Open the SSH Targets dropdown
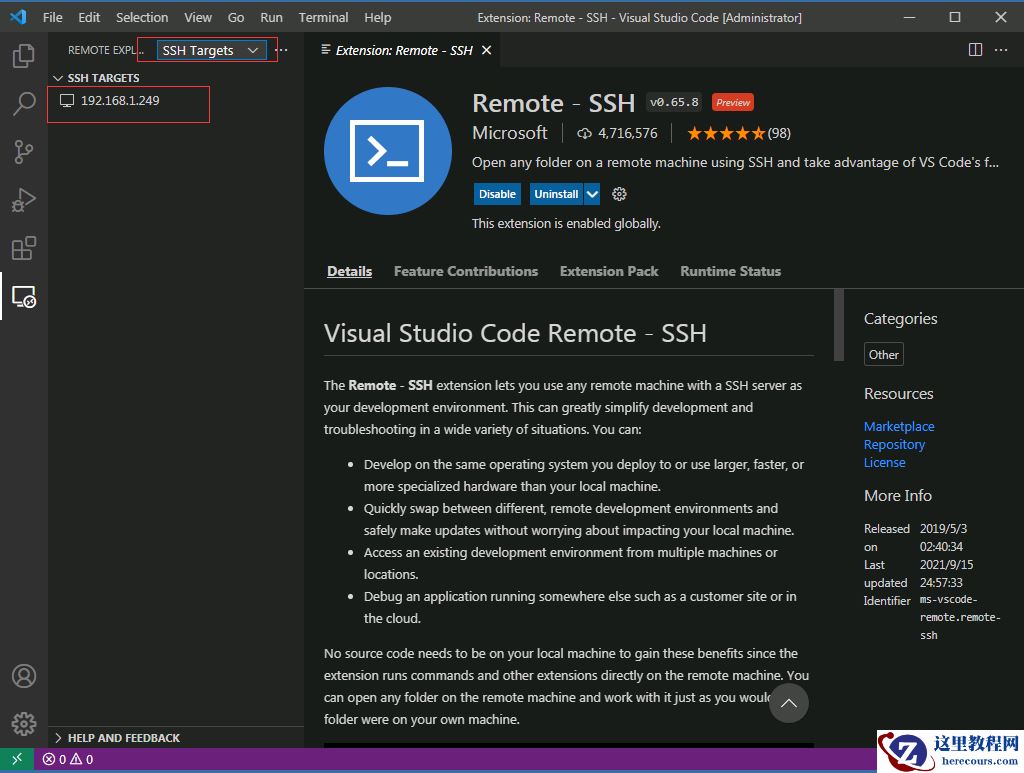 (x=210, y=50)
